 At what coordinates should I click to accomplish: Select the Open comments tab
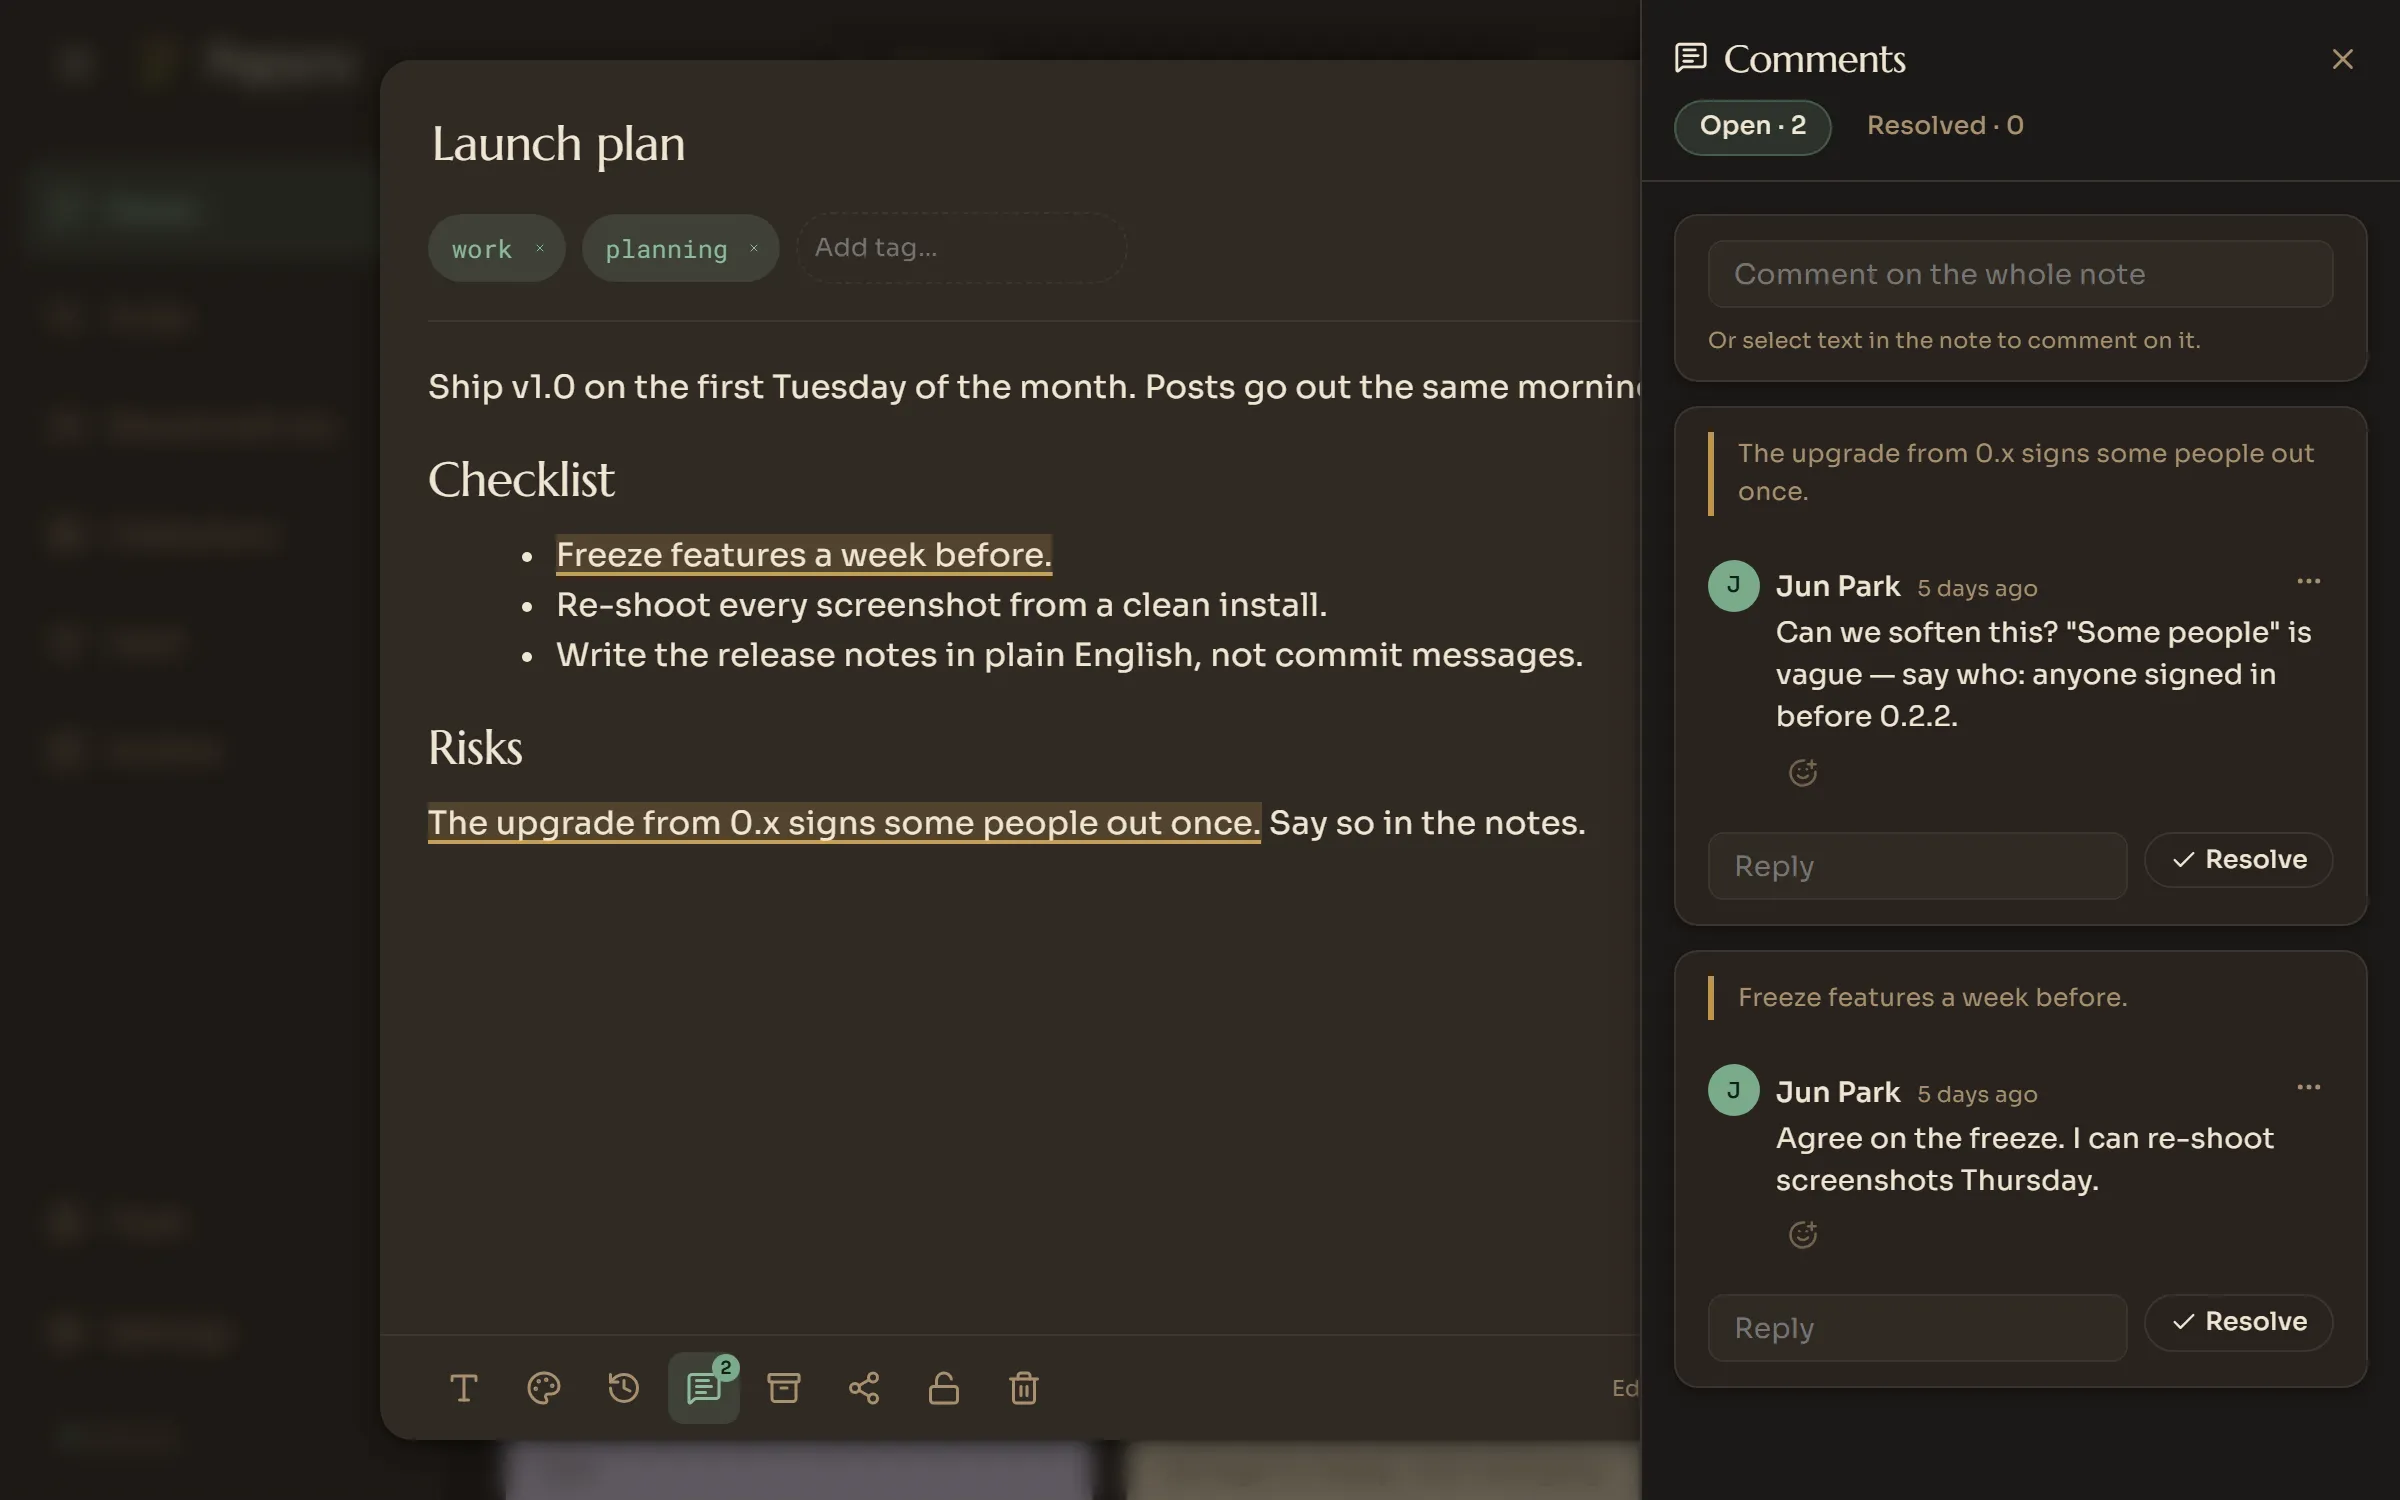click(1752, 126)
